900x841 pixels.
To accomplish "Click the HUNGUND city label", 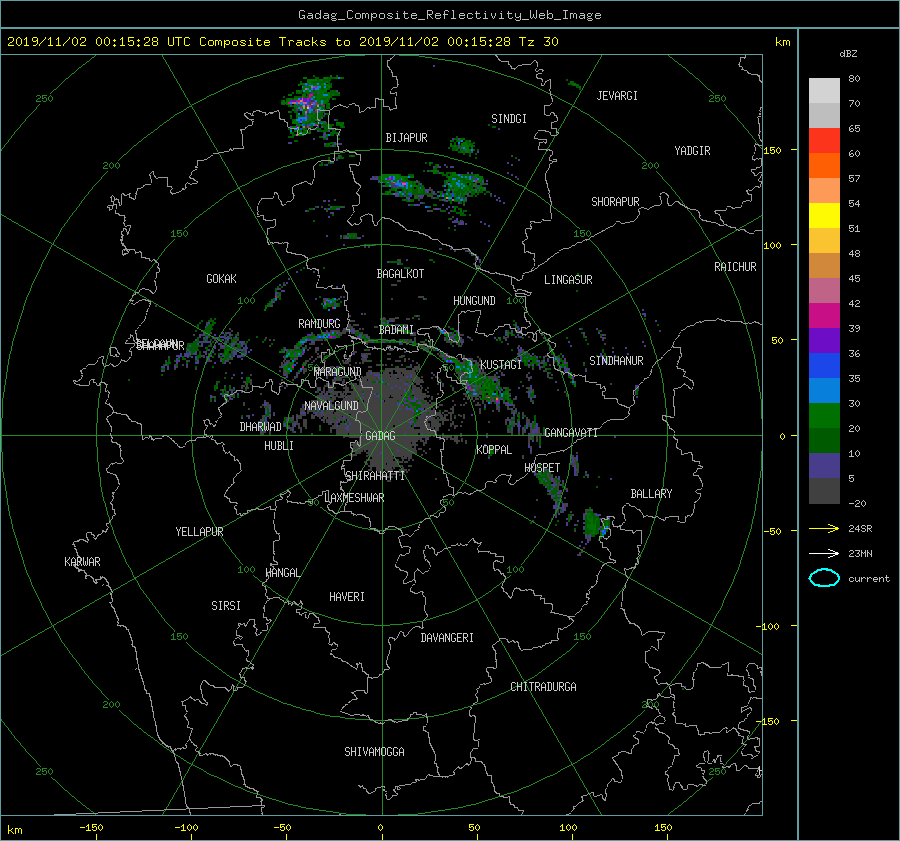I will coord(474,301).
